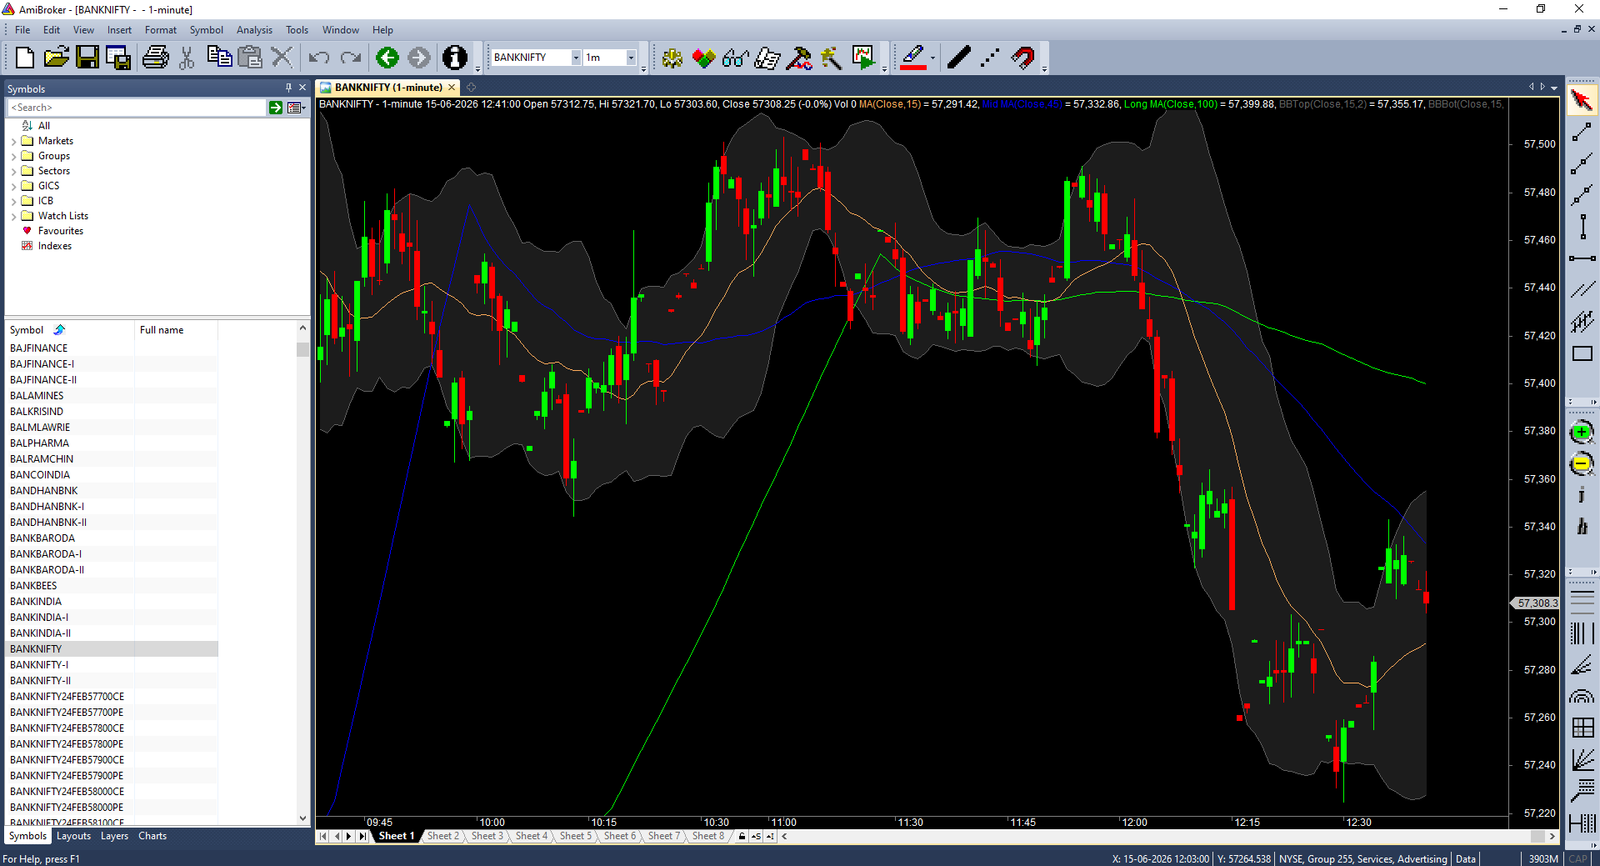Toggle the chart scroll lock icon
The image size is (1600, 866).
742,836
